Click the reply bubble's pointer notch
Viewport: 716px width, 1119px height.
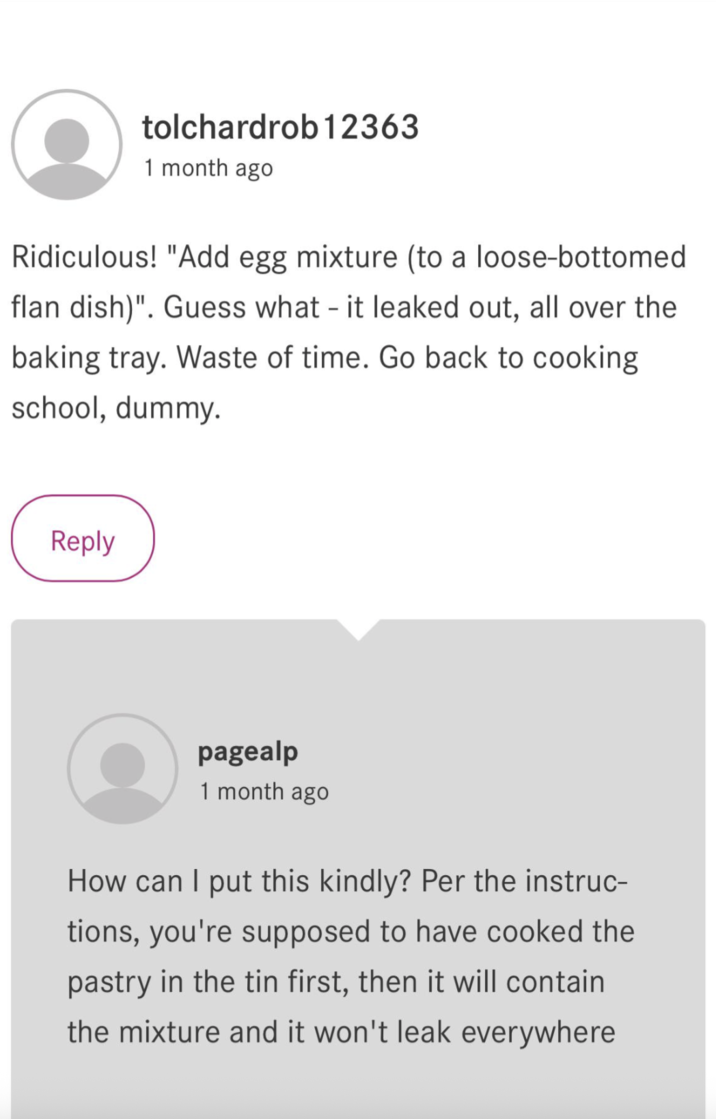click(358, 629)
